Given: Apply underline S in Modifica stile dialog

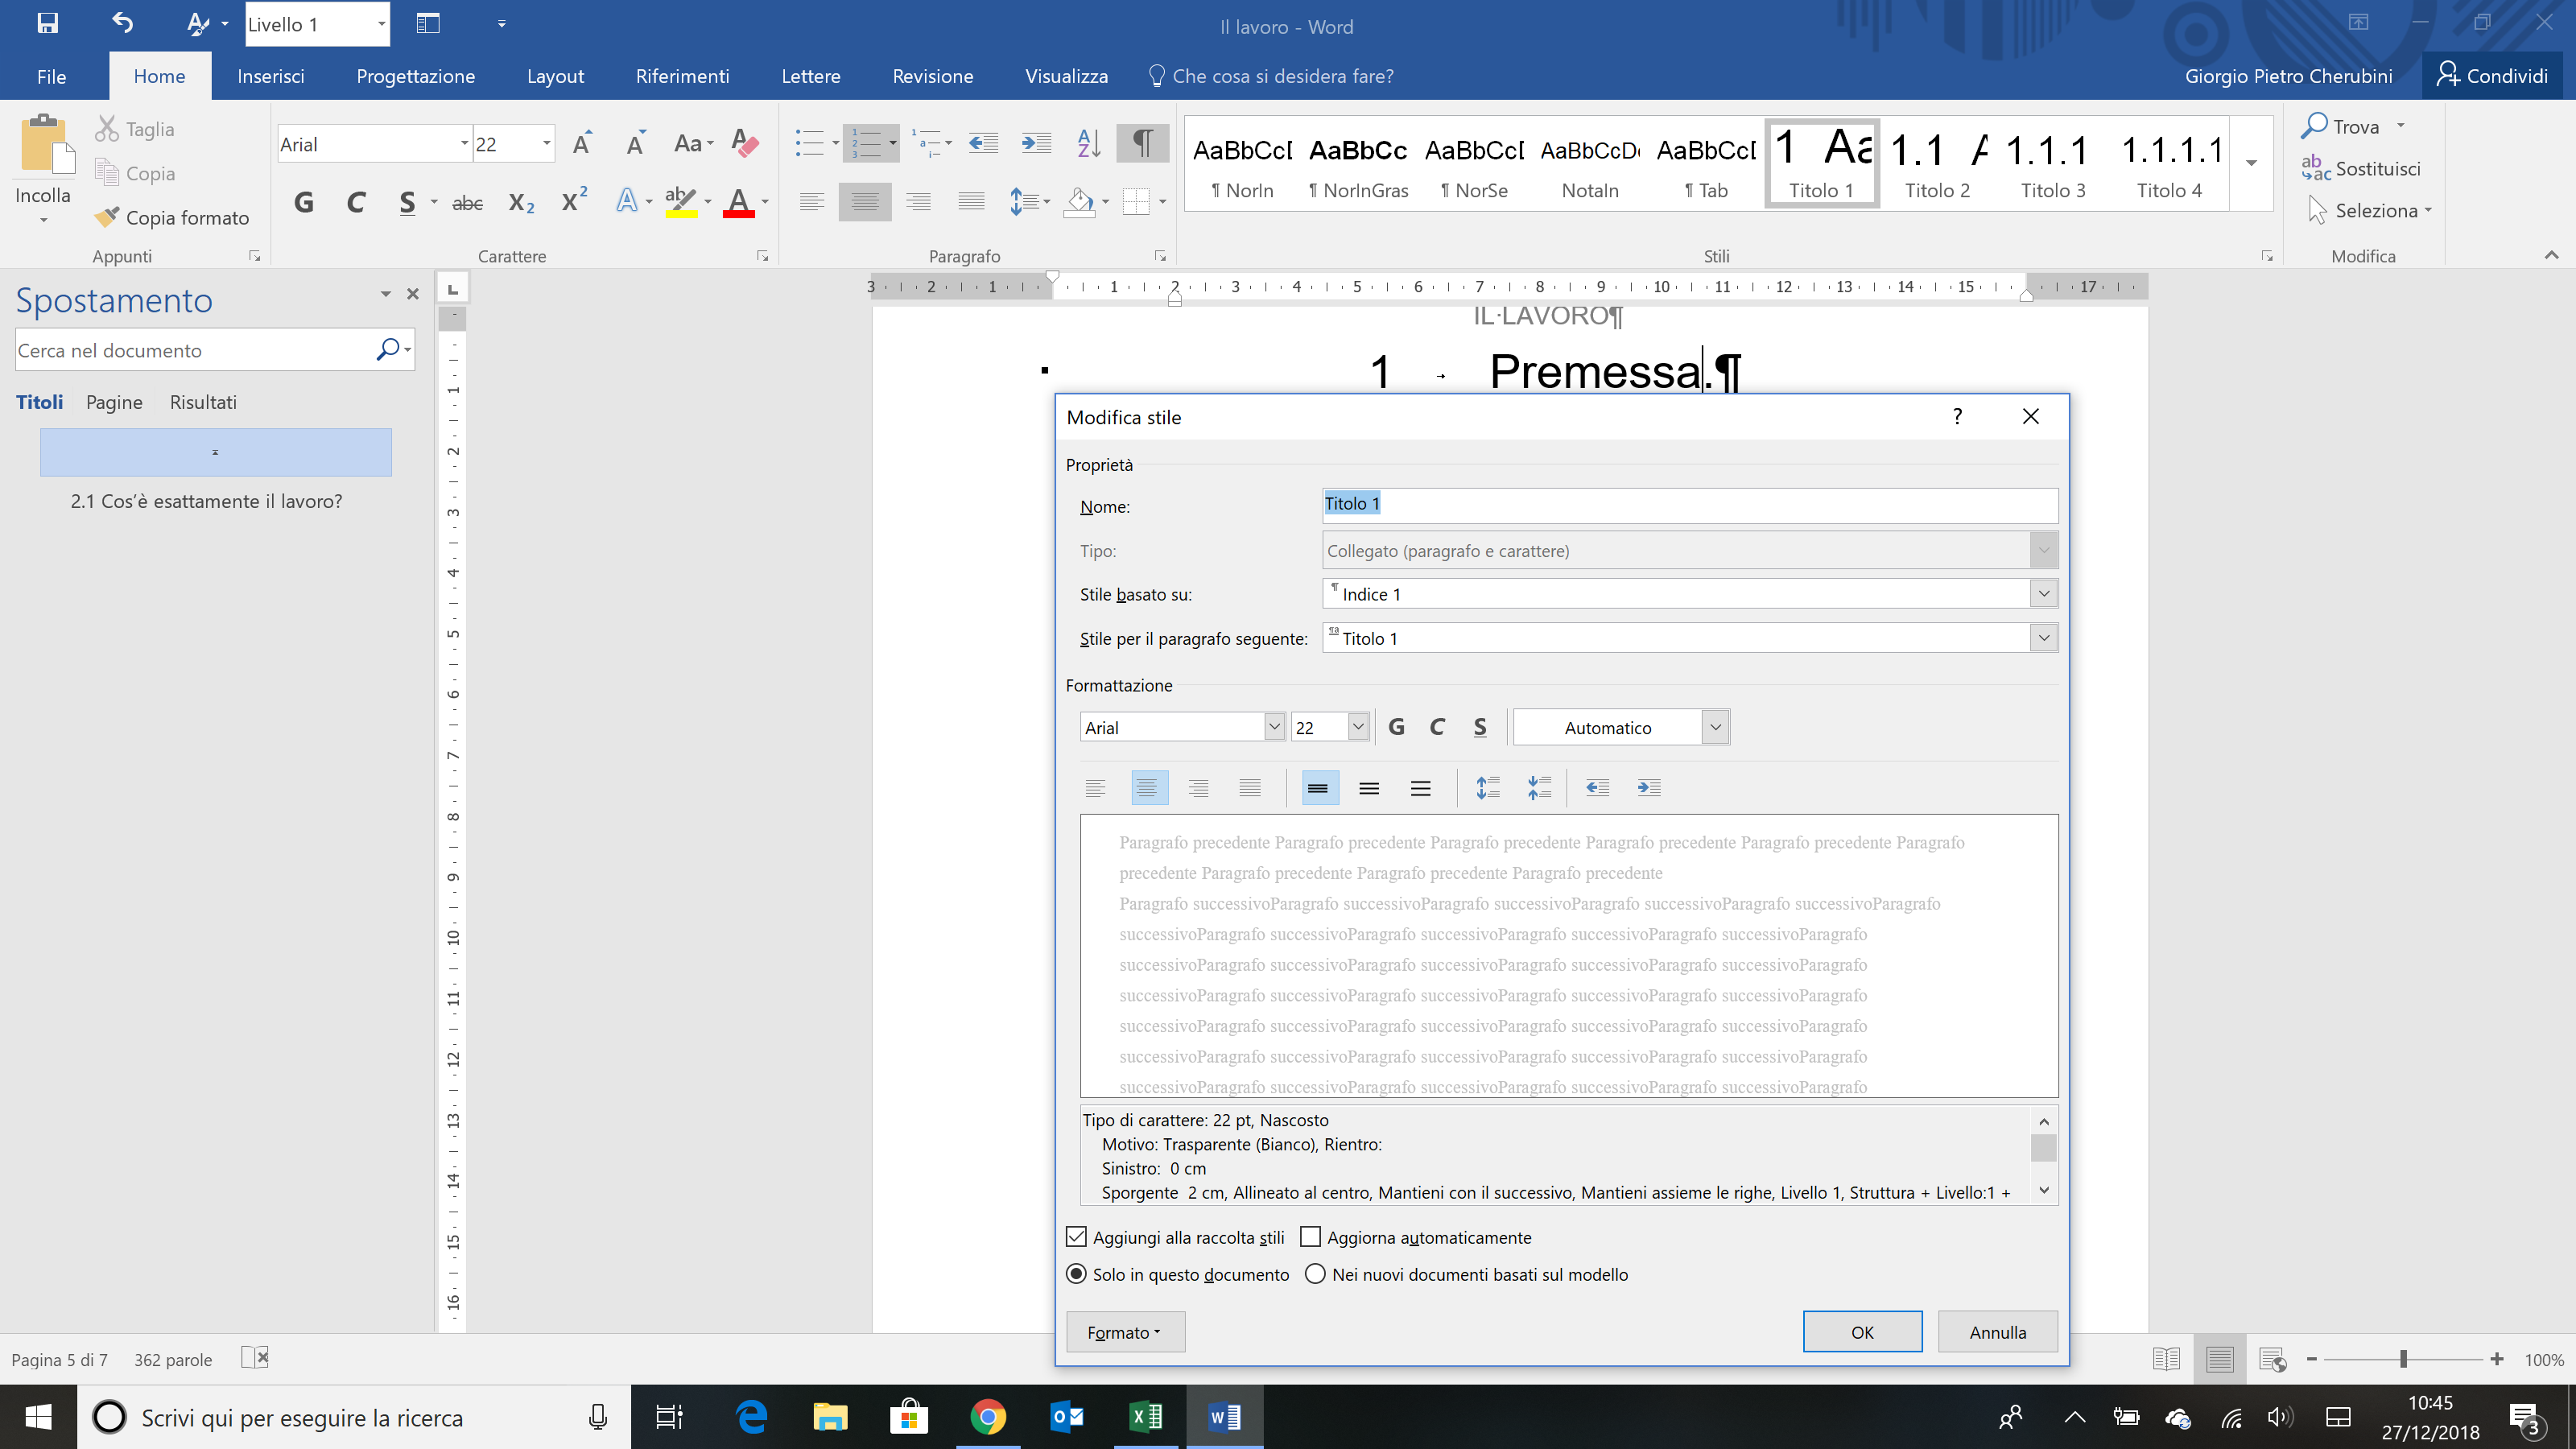Looking at the screenshot, I should pos(1480,727).
